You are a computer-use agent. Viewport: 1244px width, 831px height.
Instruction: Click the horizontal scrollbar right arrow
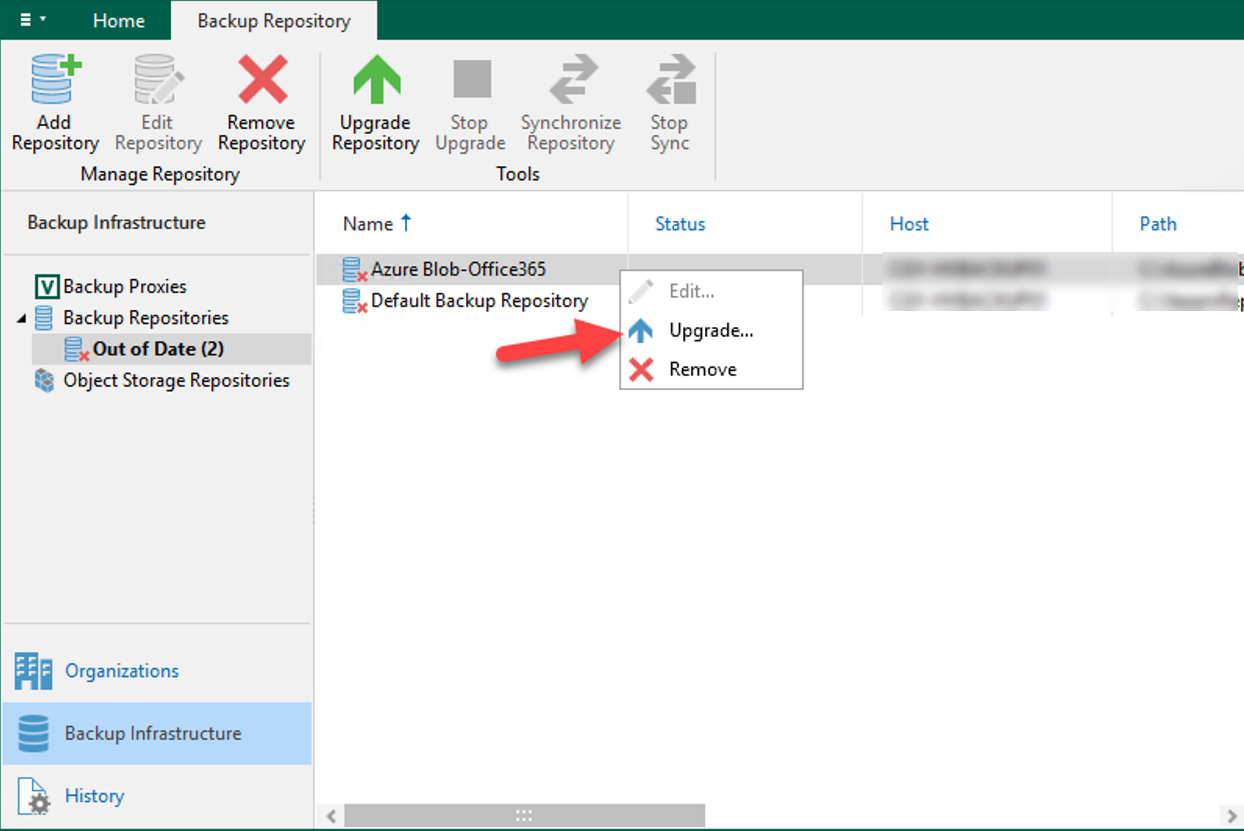(x=1229, y=816)
